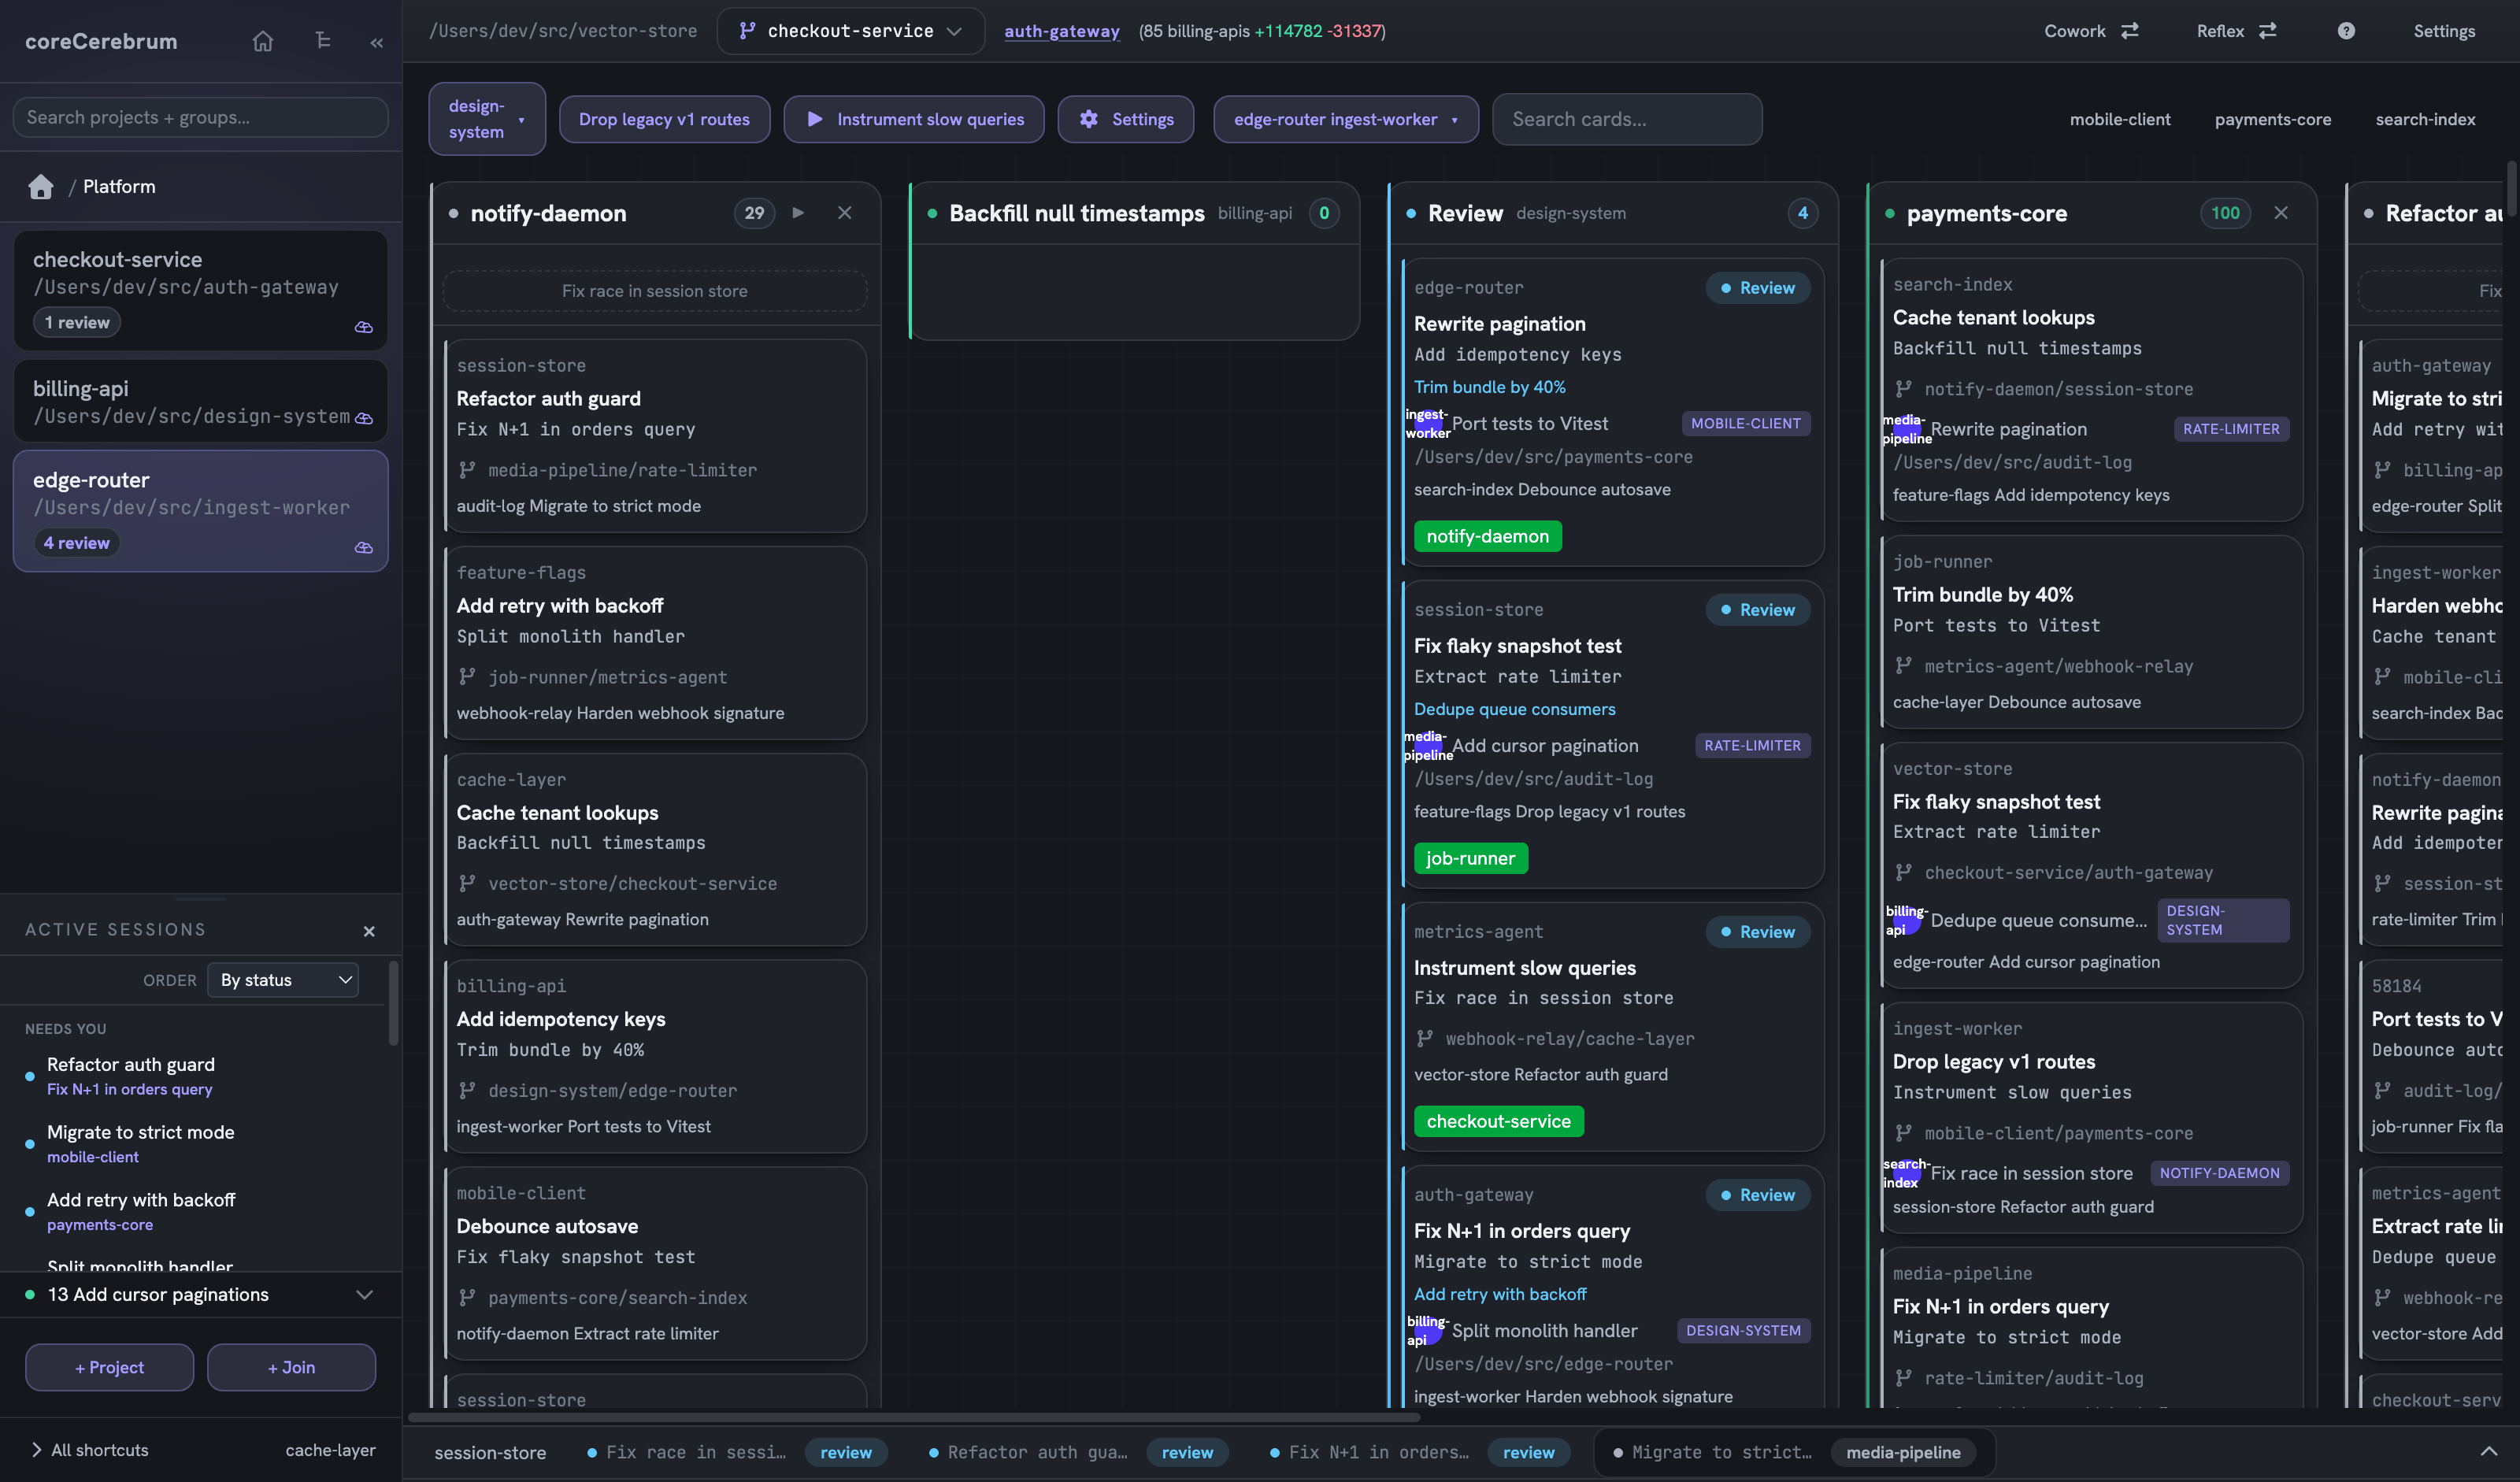Click search-index avatar on Fix race in session store

click(x=1906, y=1173)
